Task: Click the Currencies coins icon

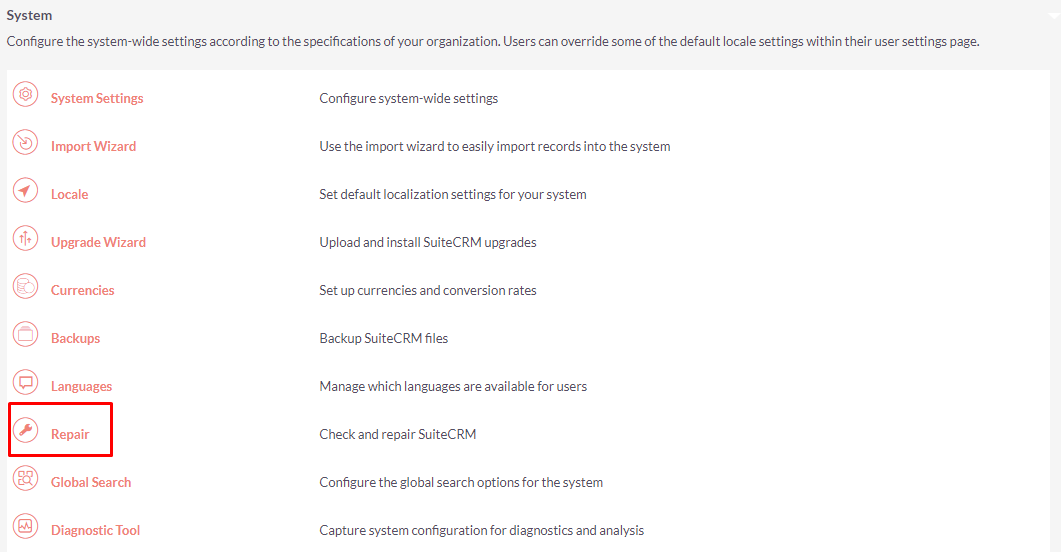Action: 26,287
